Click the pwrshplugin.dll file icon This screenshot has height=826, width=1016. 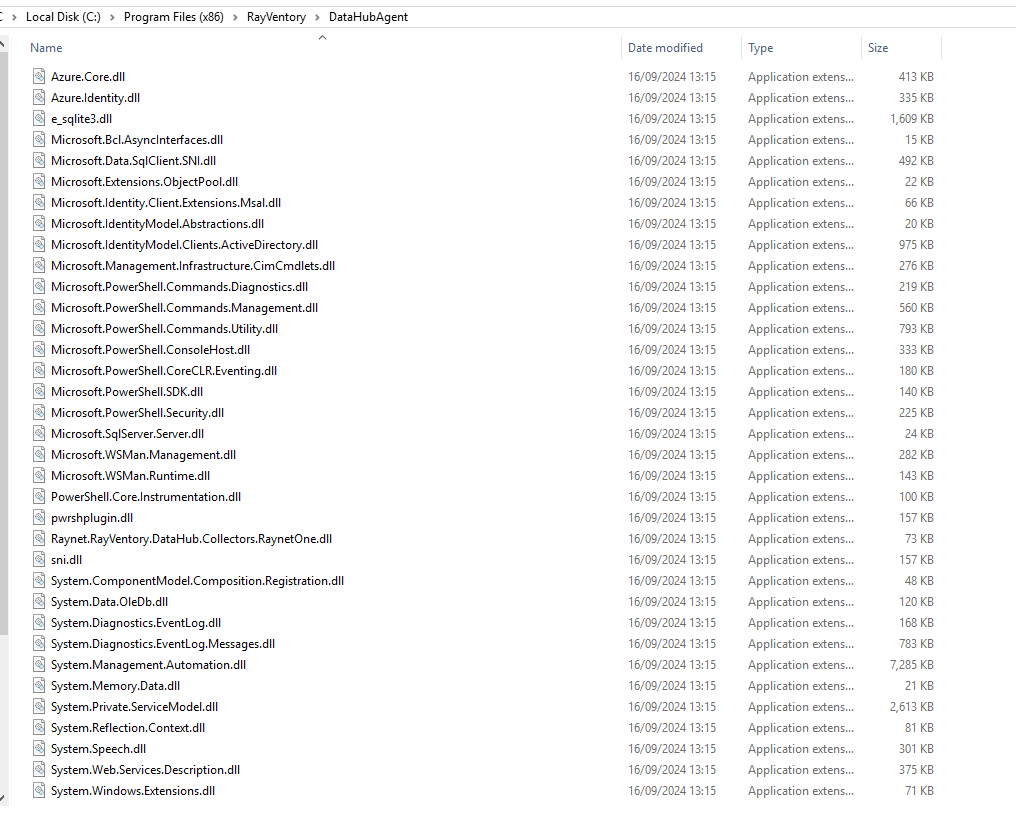(40, 518)
